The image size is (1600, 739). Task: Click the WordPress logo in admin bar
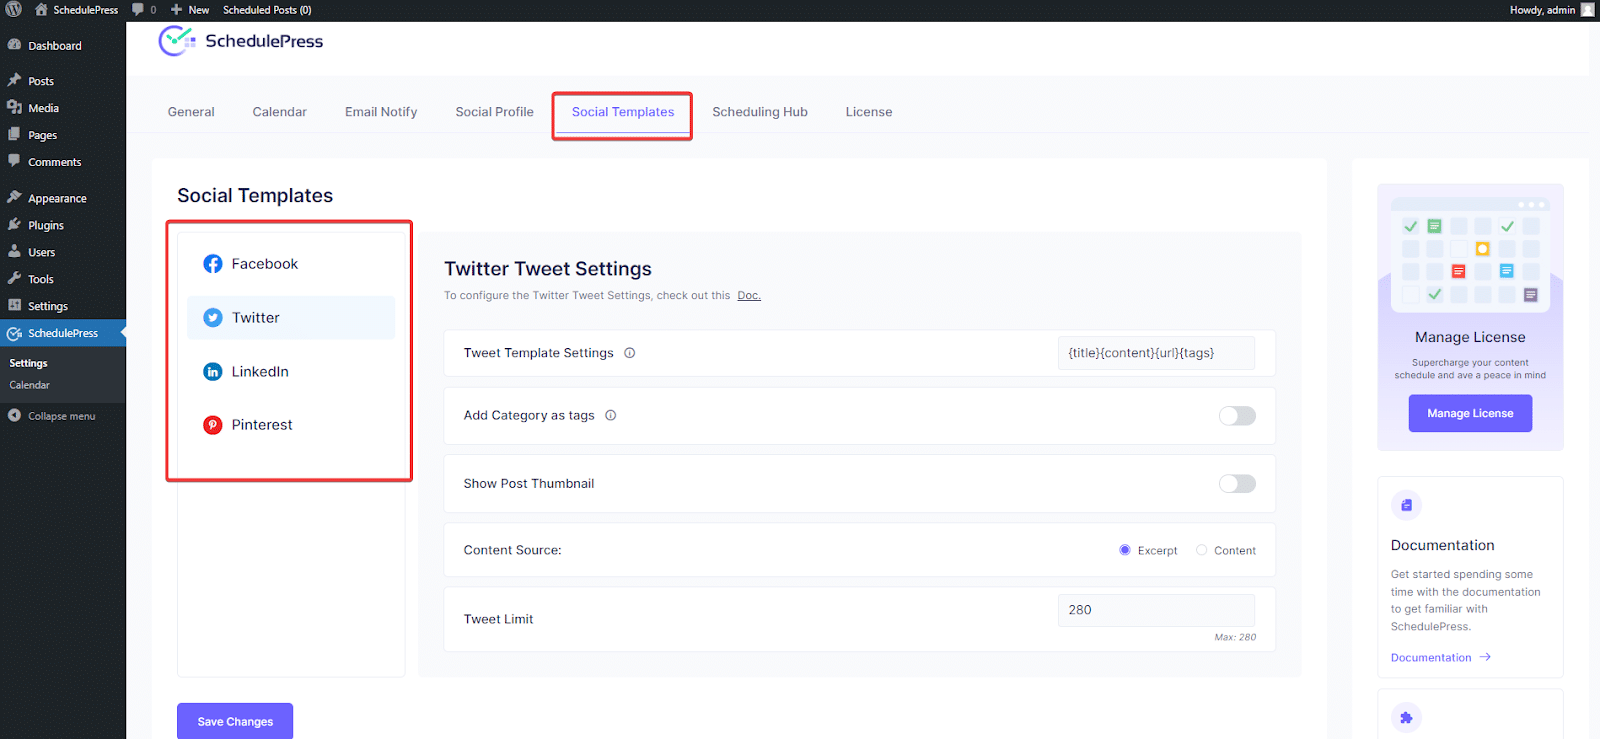14,10
